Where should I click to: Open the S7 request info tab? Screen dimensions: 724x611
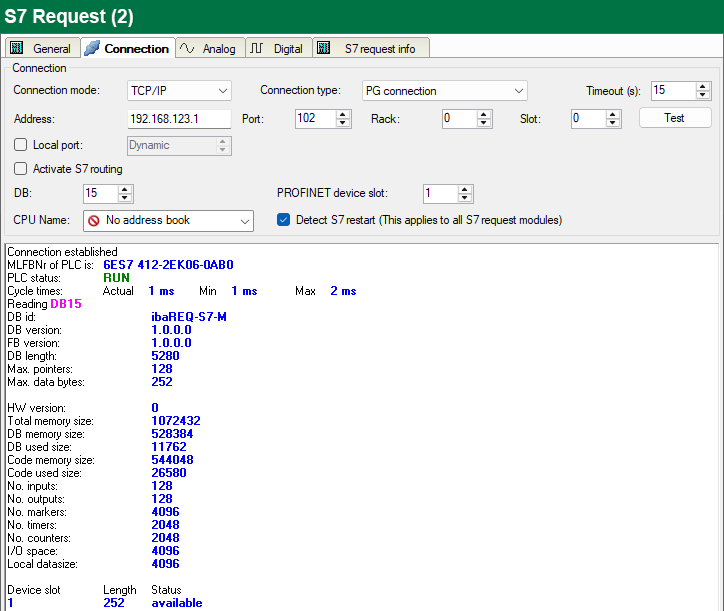tap(378, 48)
